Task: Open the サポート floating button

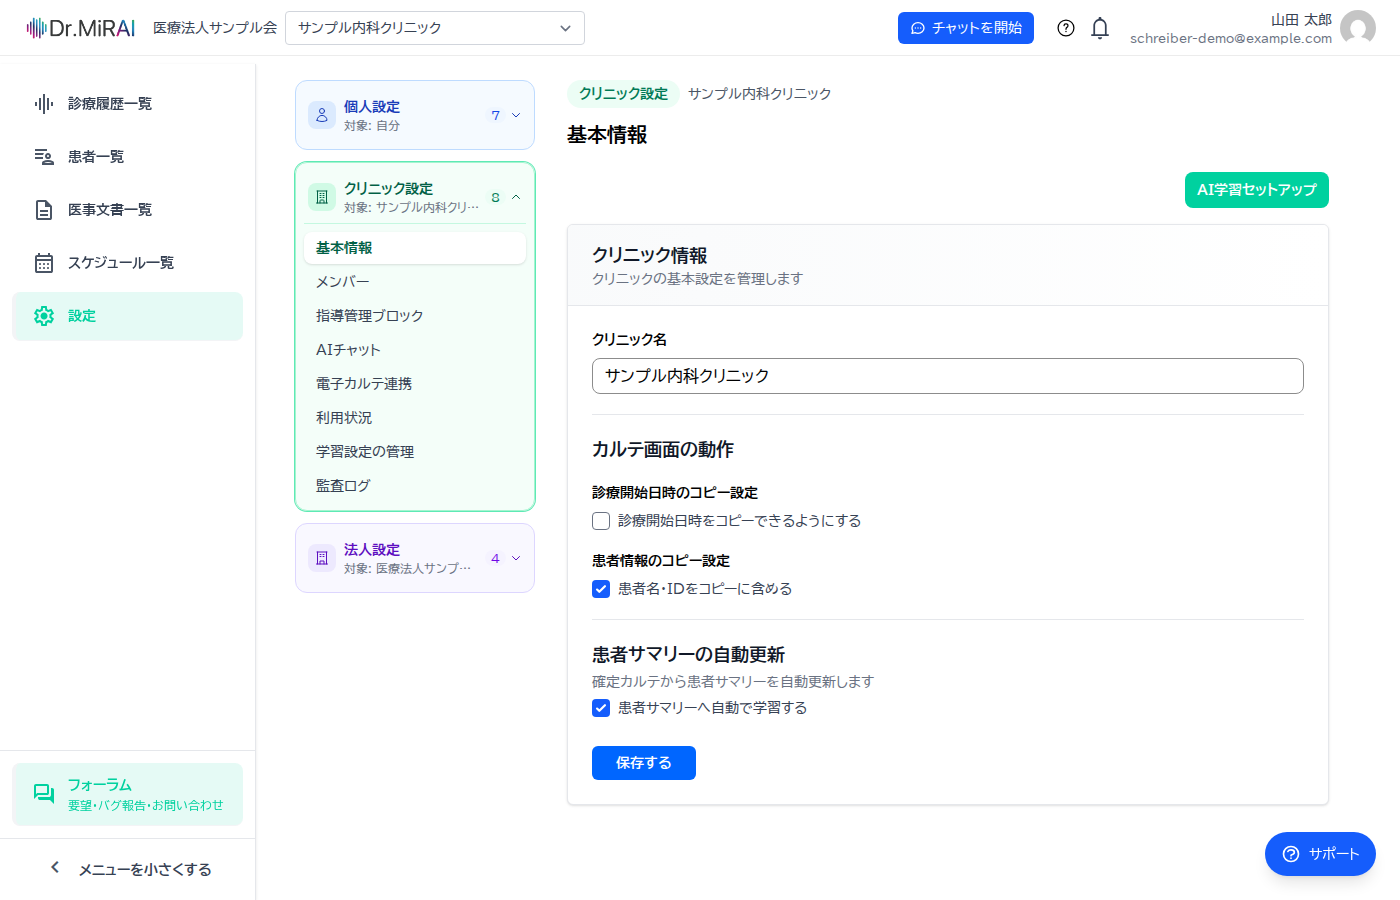Action: click(x=1320, y=854)
